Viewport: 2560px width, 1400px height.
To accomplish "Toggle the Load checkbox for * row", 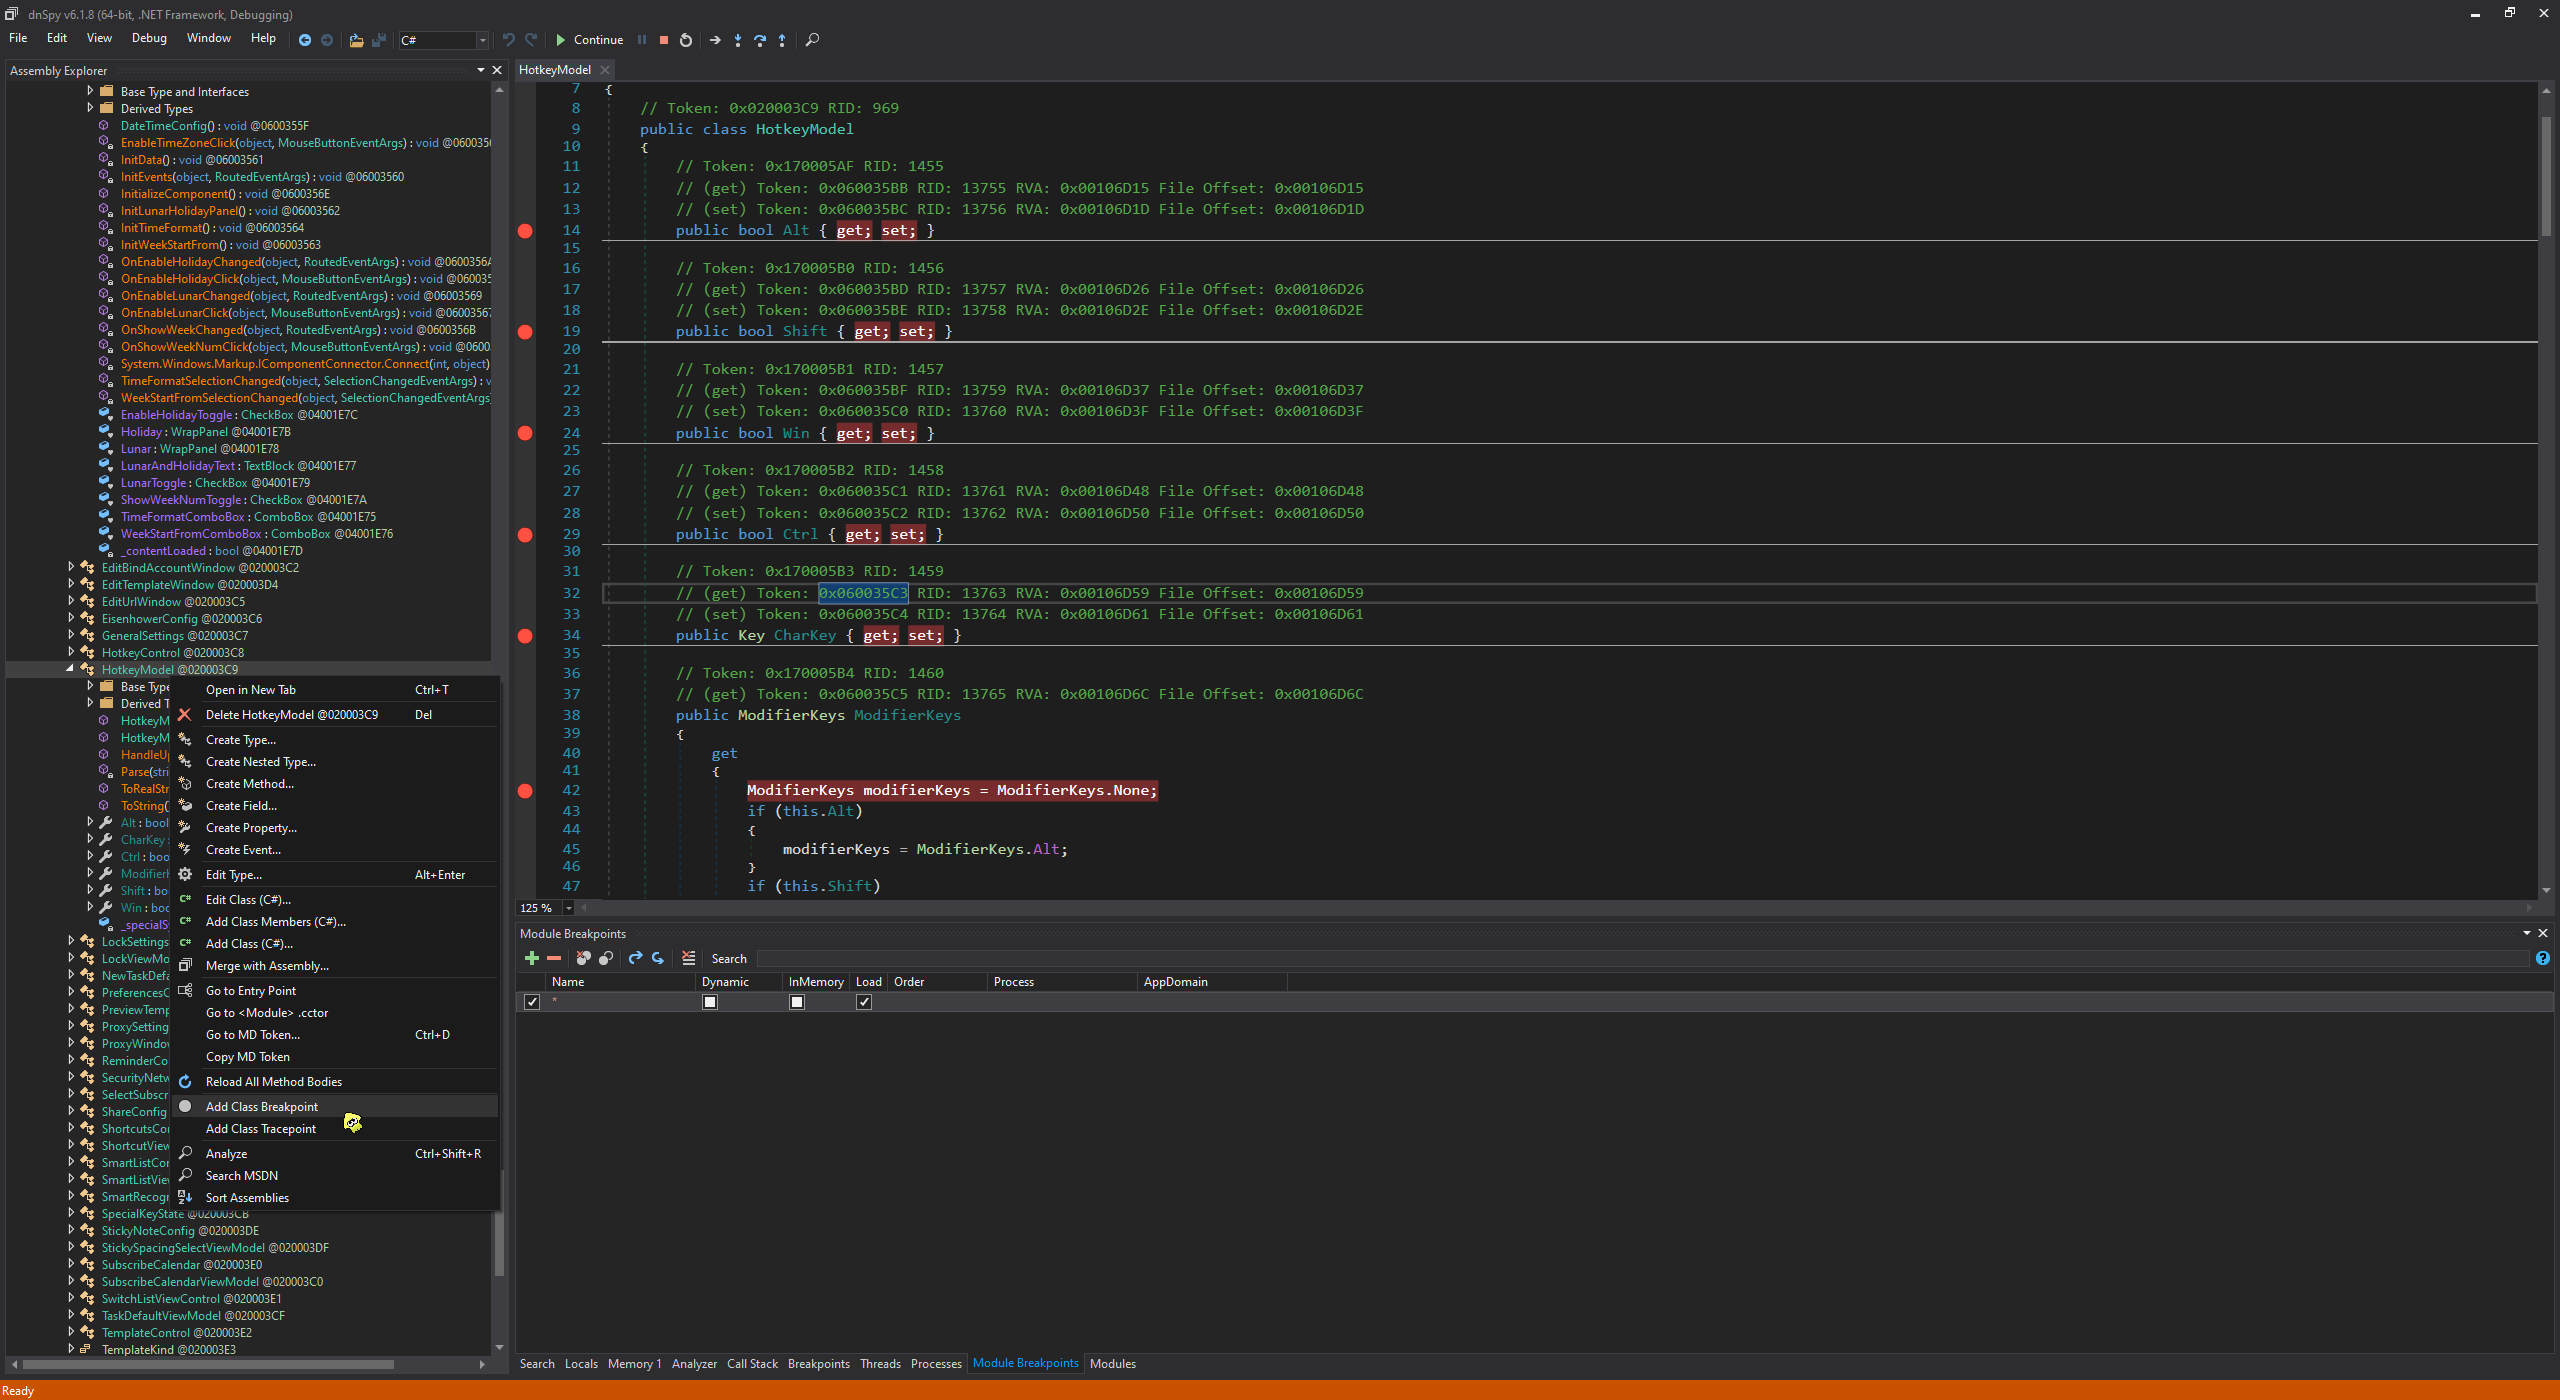I will (x=864, y=1002).
